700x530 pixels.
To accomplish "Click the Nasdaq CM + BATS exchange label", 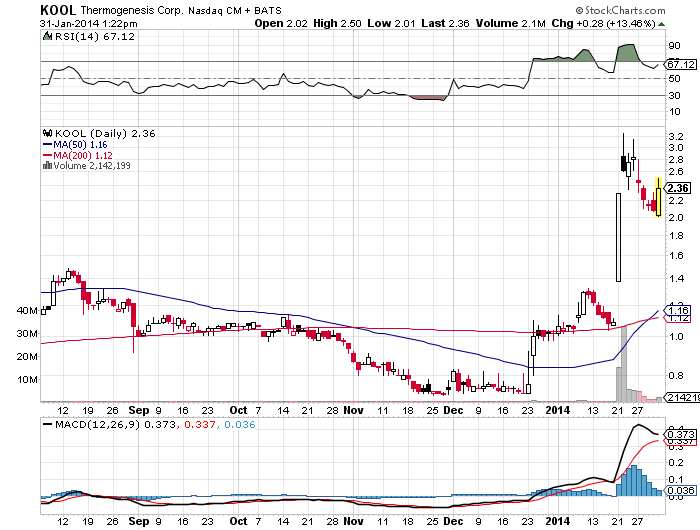I will 234,11.
